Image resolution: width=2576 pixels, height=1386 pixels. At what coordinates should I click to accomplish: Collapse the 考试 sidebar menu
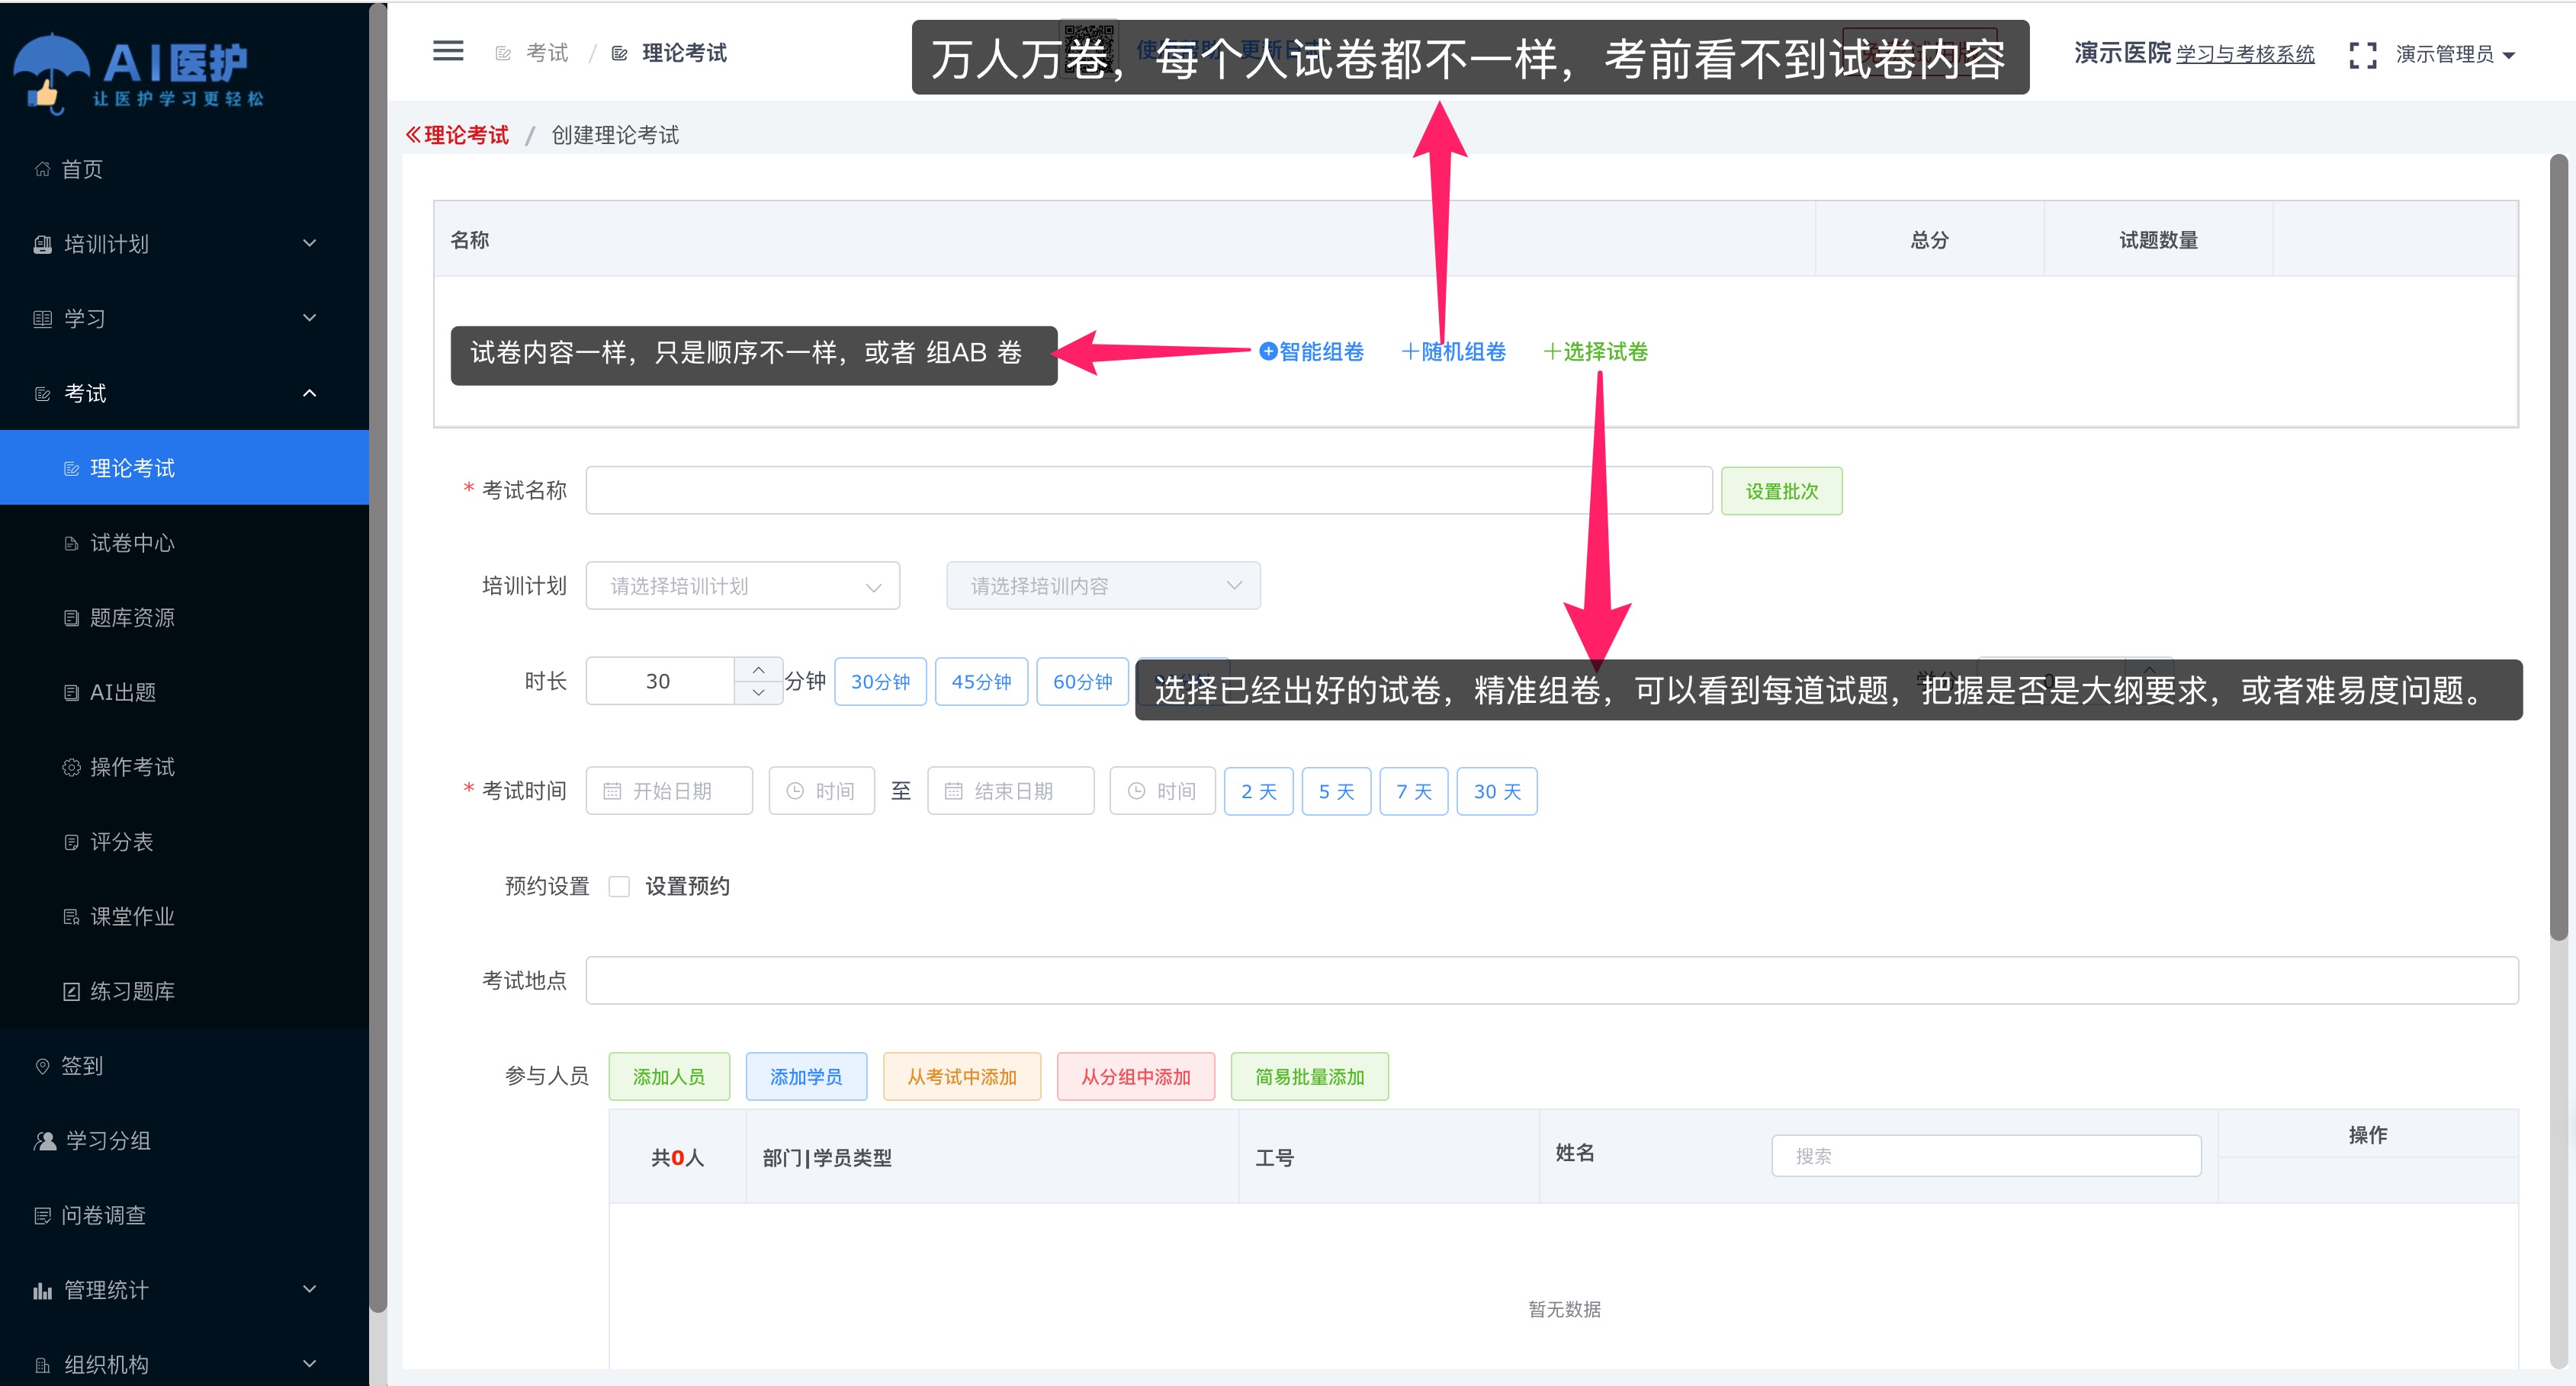pos(185,393)
